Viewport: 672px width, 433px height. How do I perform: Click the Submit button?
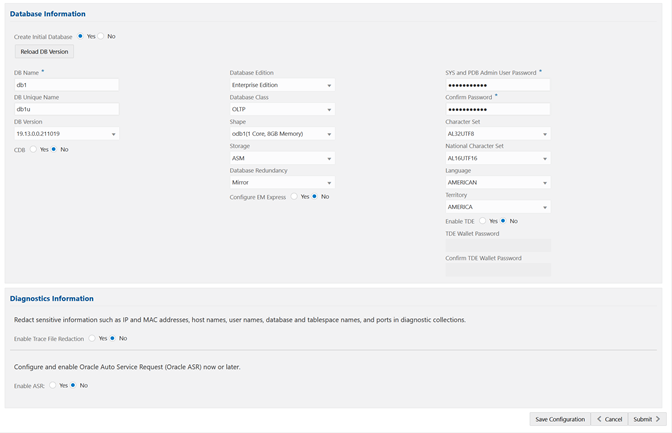647,419
